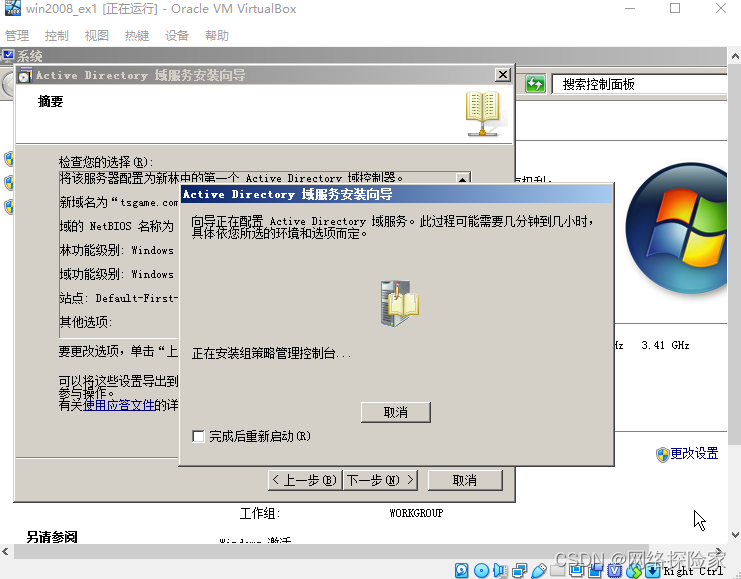This screenshot has height=579, width=741.
Task: Click the 上一步 back button
Action: click(305, 480)
